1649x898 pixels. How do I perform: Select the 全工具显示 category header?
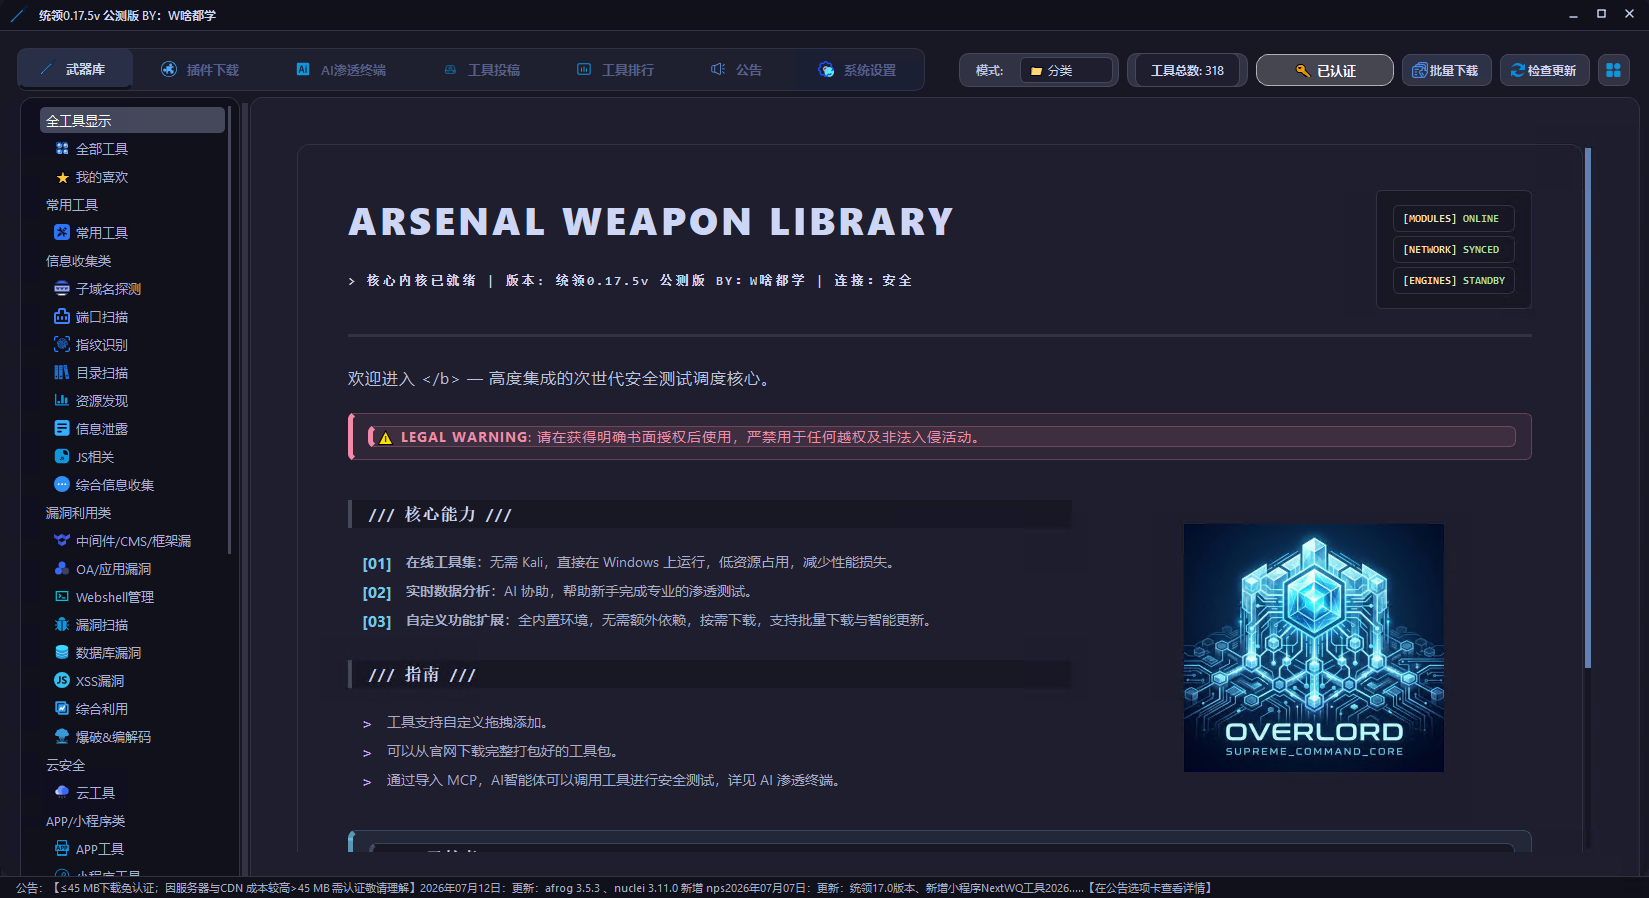pyautogui.click(x=132, y=121)
